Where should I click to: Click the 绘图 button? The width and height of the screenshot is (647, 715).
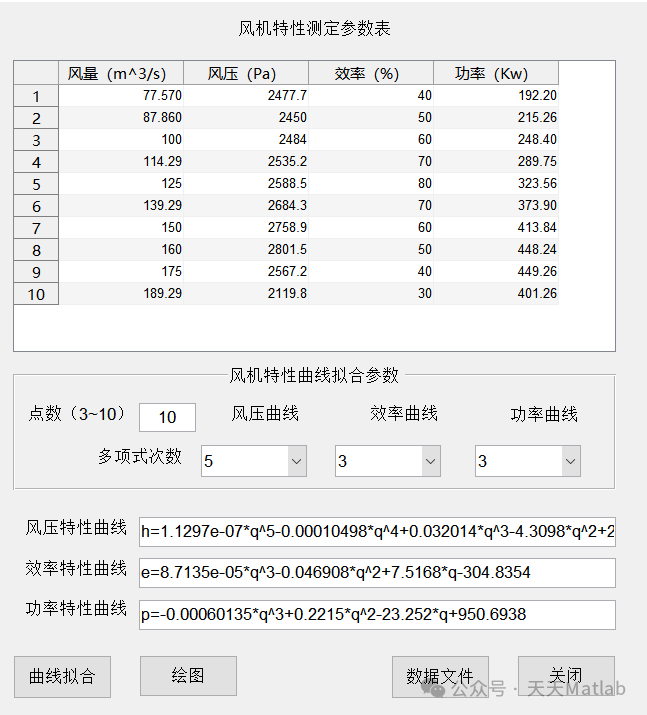[x=188, y=676]
